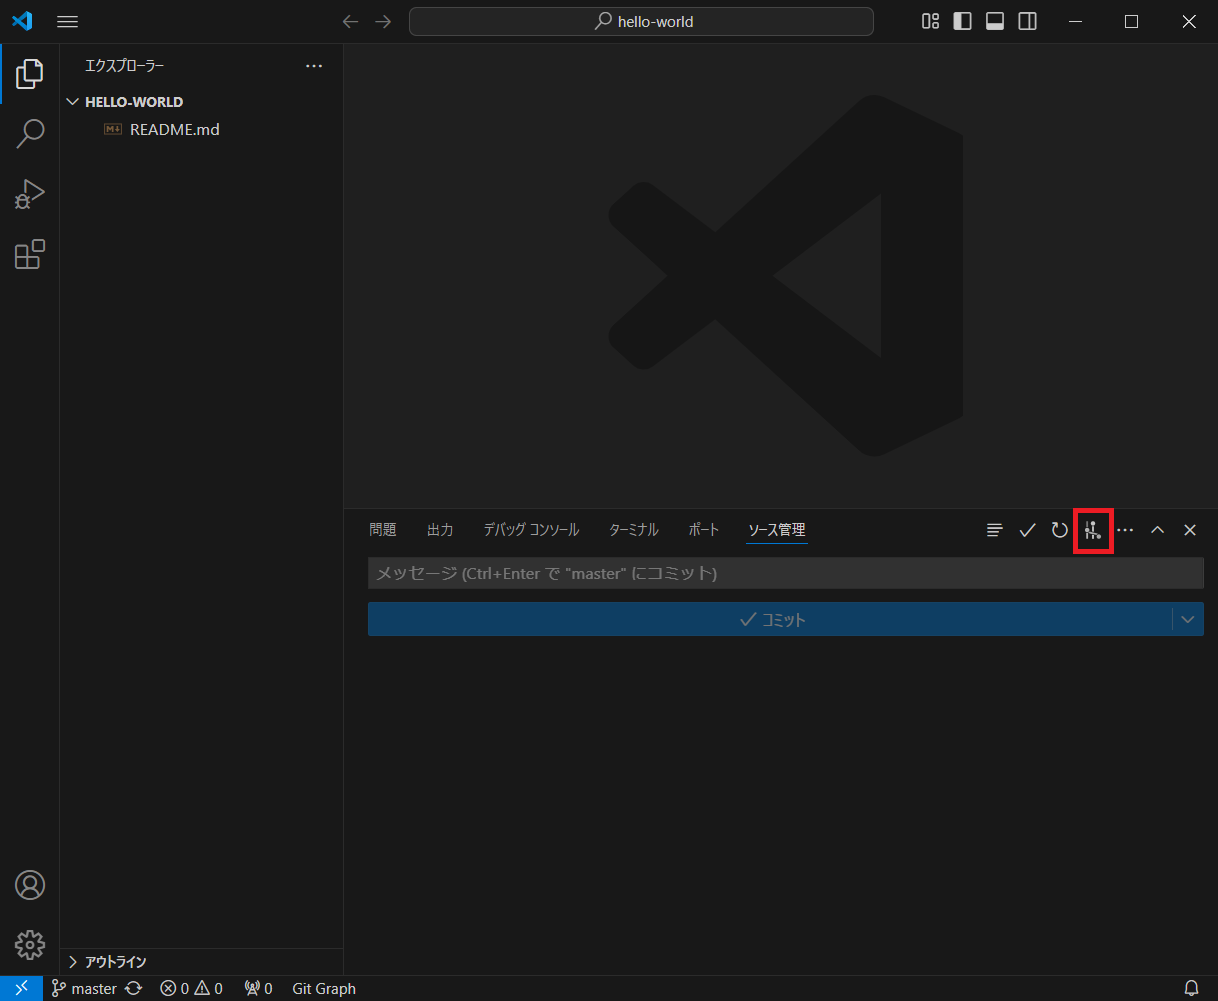This screenshot has width=1218, height=1001.
Task: Open the Explorer view in activity bar
Action: (30, 73)
